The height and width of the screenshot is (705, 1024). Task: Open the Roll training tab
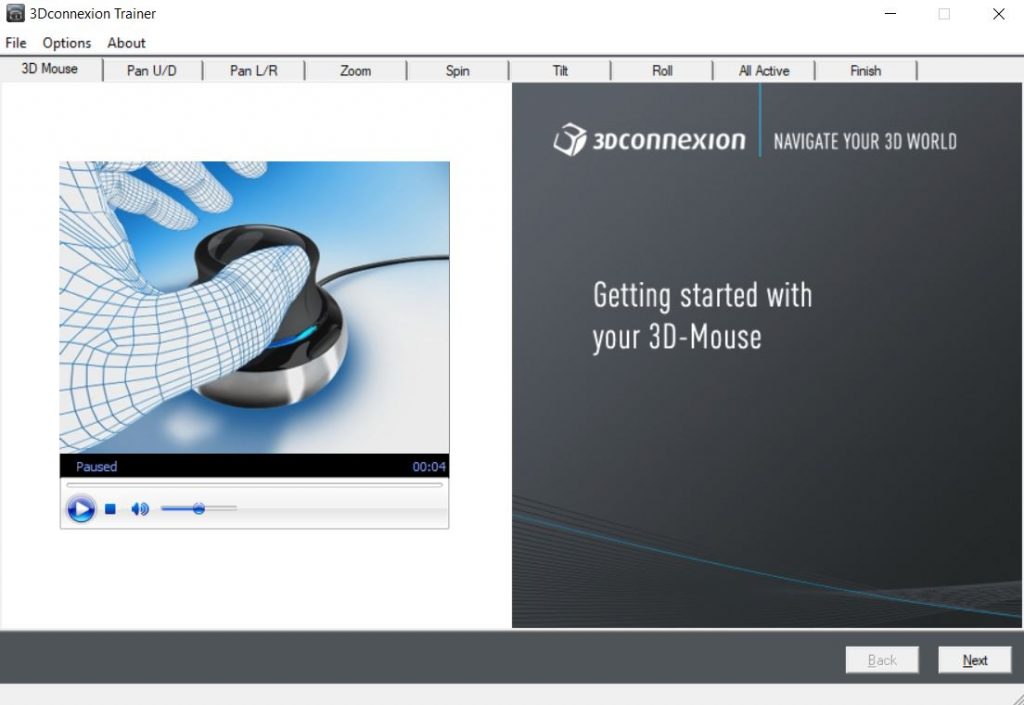(662, 70)
